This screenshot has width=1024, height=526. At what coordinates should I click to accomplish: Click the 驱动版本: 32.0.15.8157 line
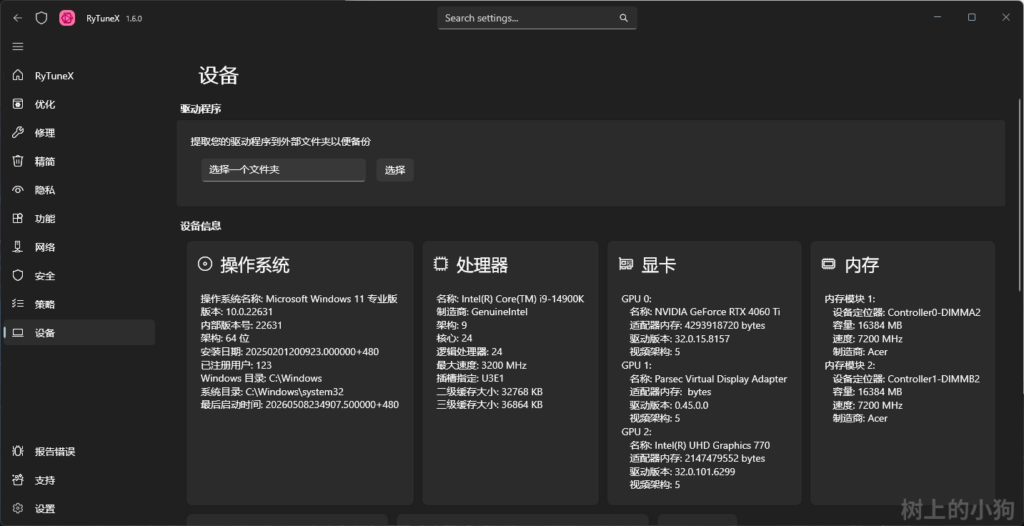pyautogui.click(x=679, y=338)
